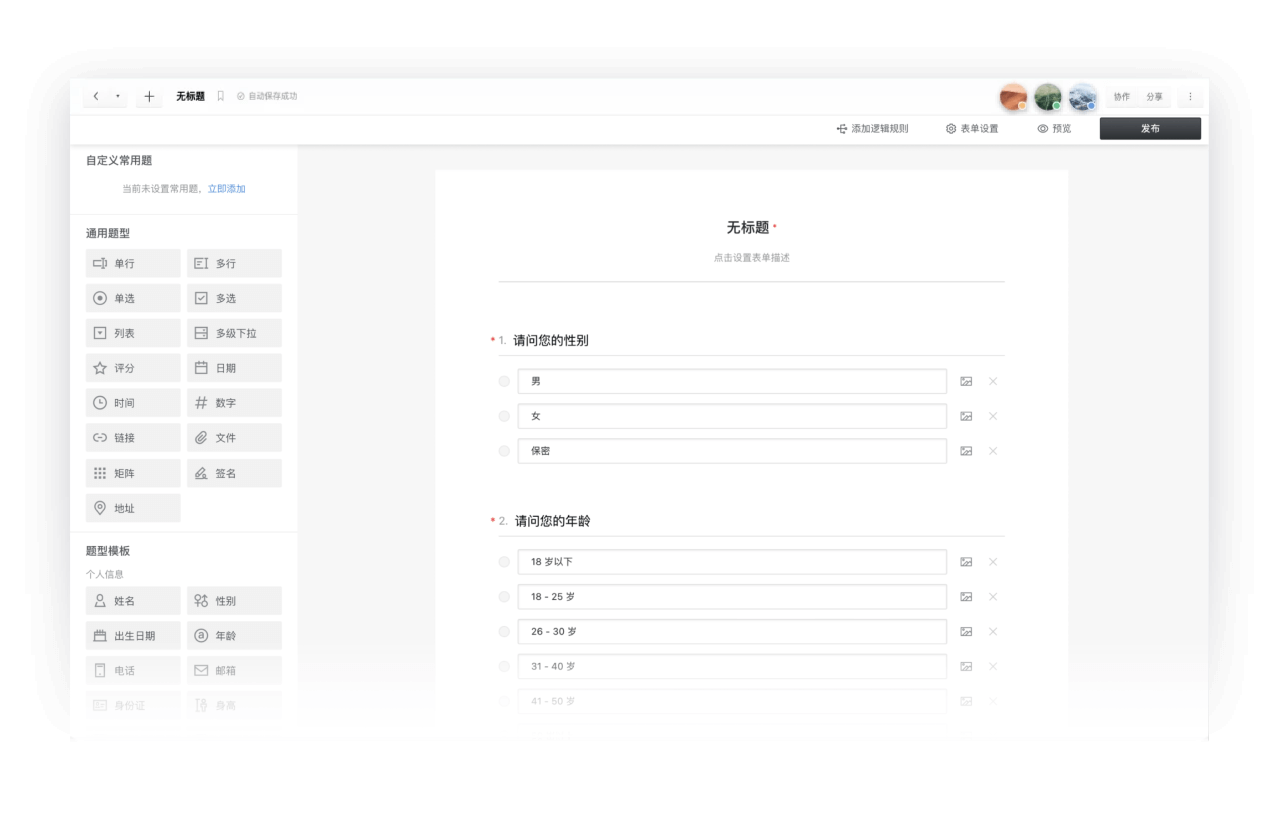
Task: Select the radio button for 男
Action: point(504,382)
